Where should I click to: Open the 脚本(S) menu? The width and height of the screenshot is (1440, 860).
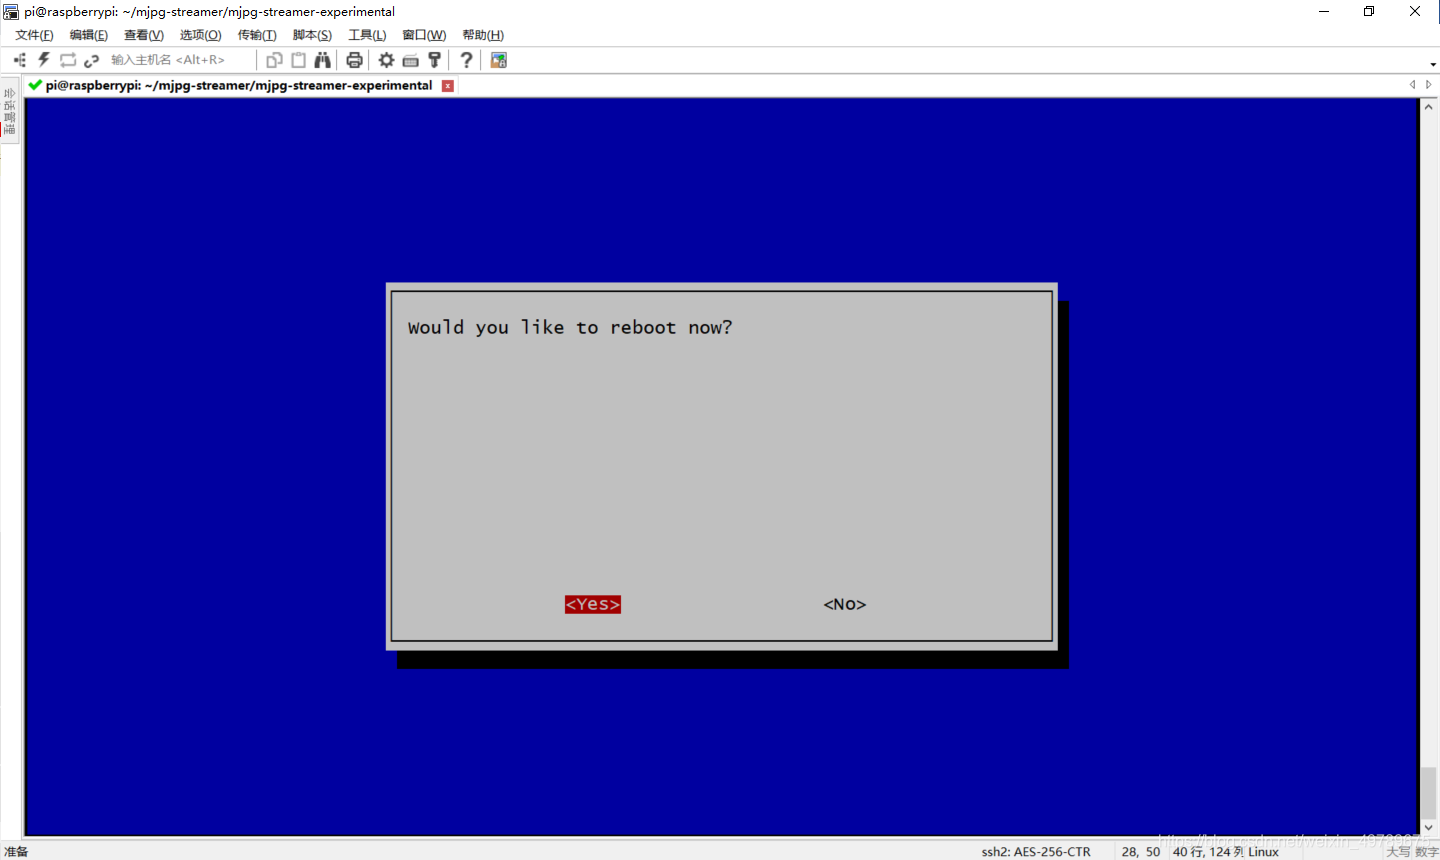coord(312,35)
